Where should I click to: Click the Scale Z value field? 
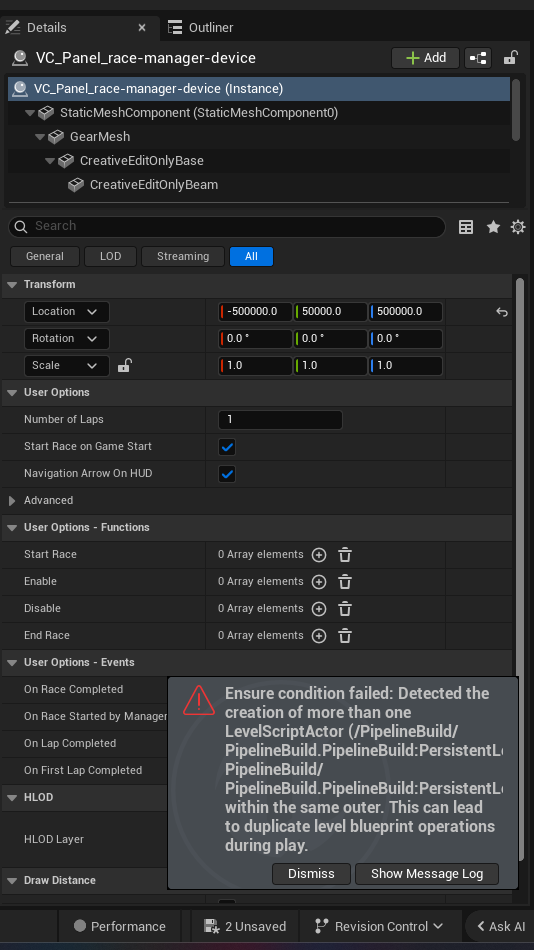point(406,365)
